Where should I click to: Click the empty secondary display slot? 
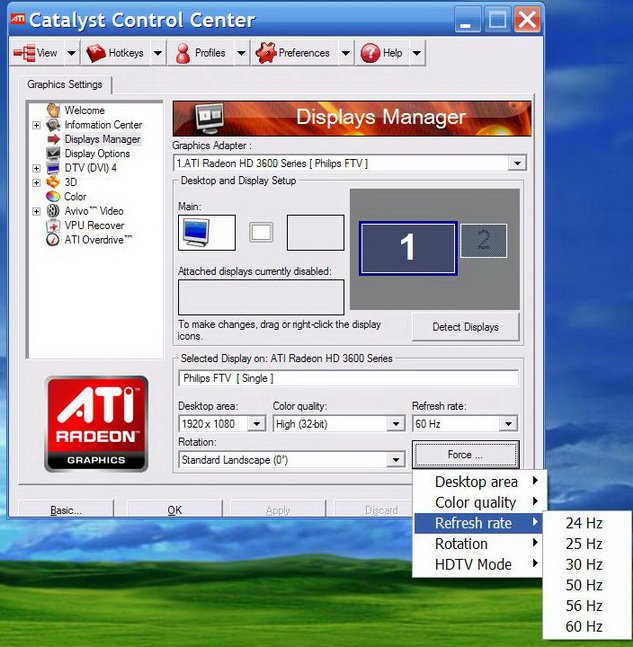pos(315,233)
